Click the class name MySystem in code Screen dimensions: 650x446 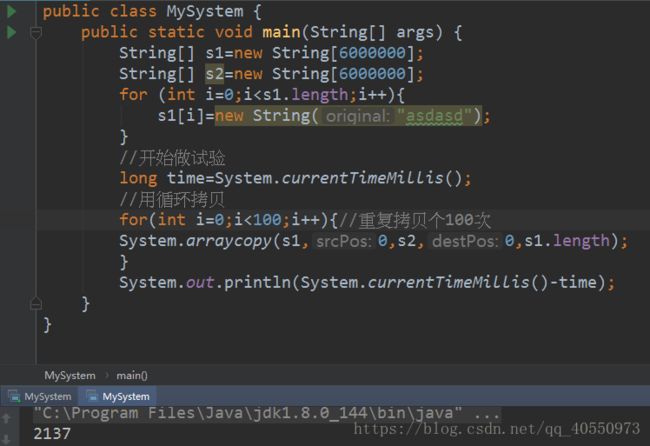point(205,11)
